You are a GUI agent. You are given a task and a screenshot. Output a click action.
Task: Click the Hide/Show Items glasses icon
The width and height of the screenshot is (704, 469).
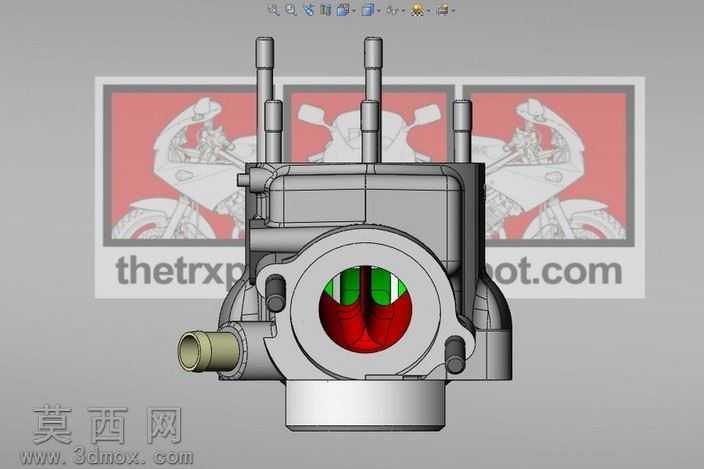point(392,10)
